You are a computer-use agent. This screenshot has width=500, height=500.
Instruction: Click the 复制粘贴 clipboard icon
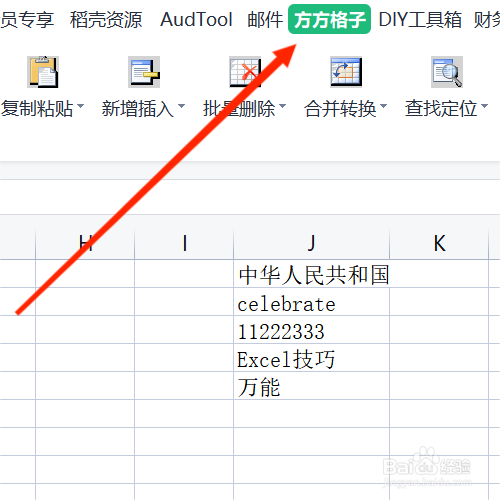coord(43,72)
